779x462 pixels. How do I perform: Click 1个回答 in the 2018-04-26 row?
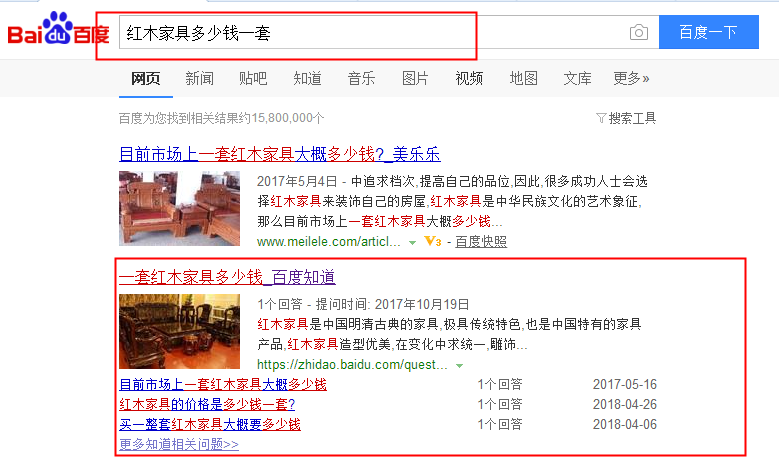pos(500,404)
